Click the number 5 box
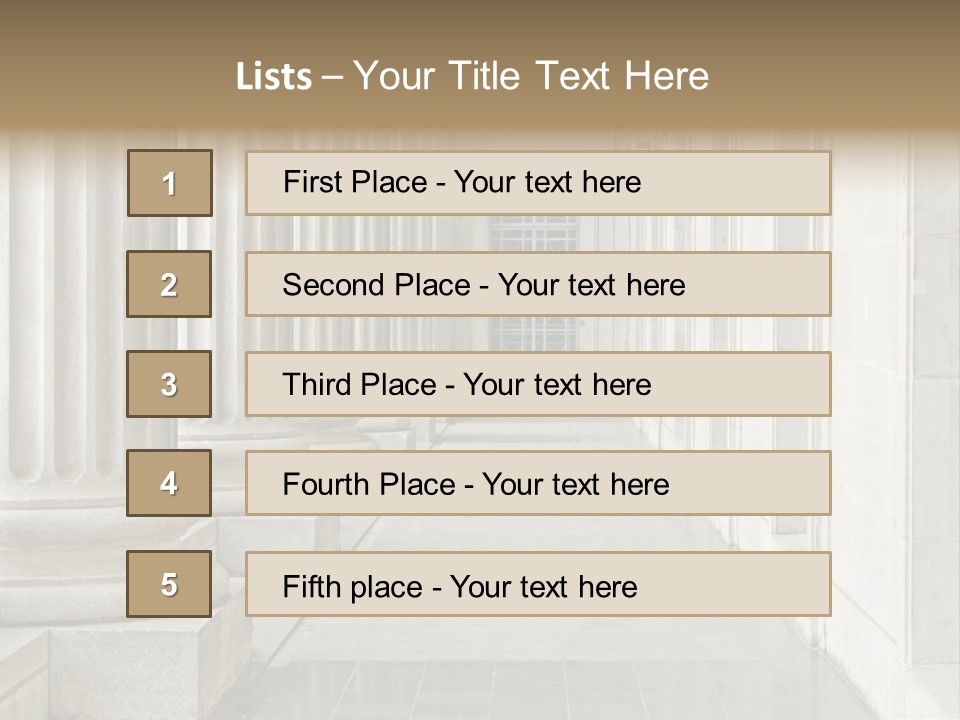This screenshot has height=720, width=960. (x=169, y=584)
